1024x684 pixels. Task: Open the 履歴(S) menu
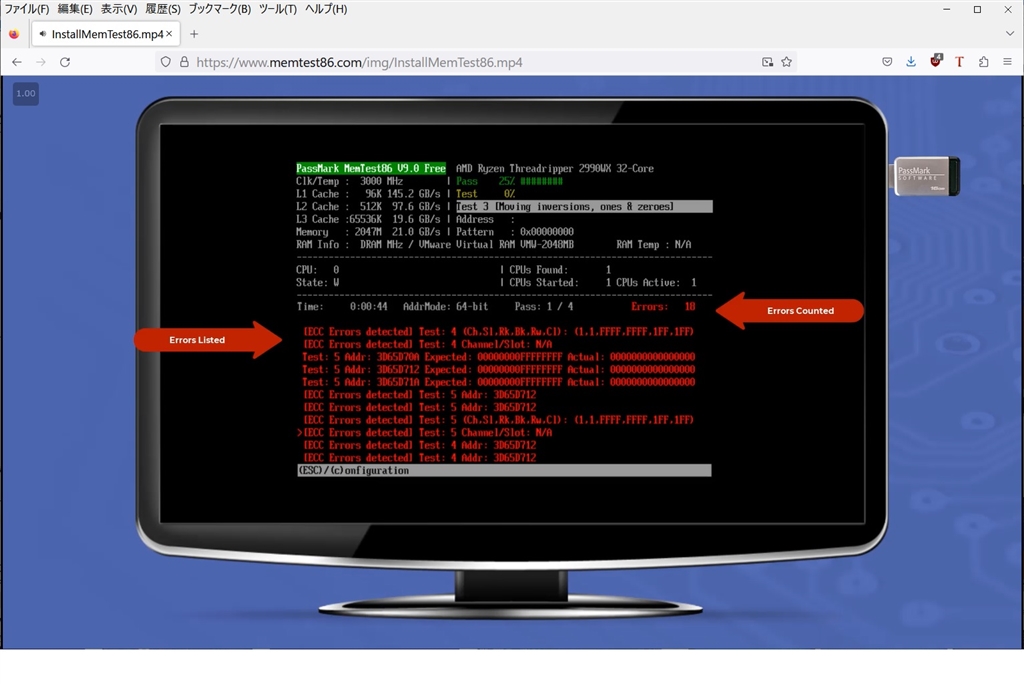point(163,9)
